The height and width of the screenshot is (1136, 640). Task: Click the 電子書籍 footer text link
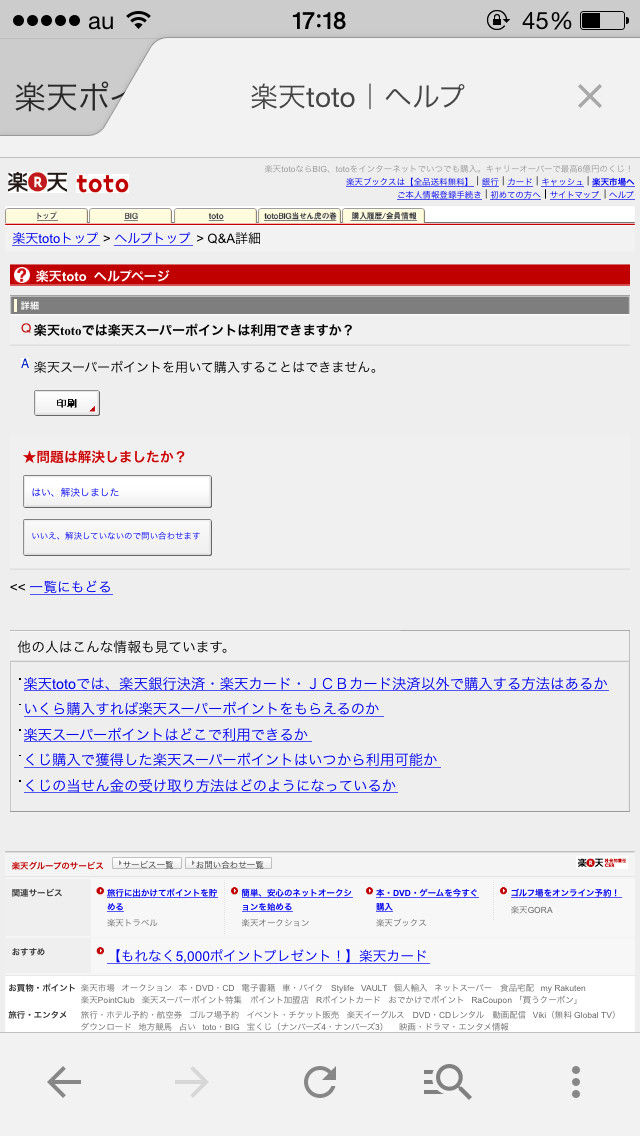point(258,988)
